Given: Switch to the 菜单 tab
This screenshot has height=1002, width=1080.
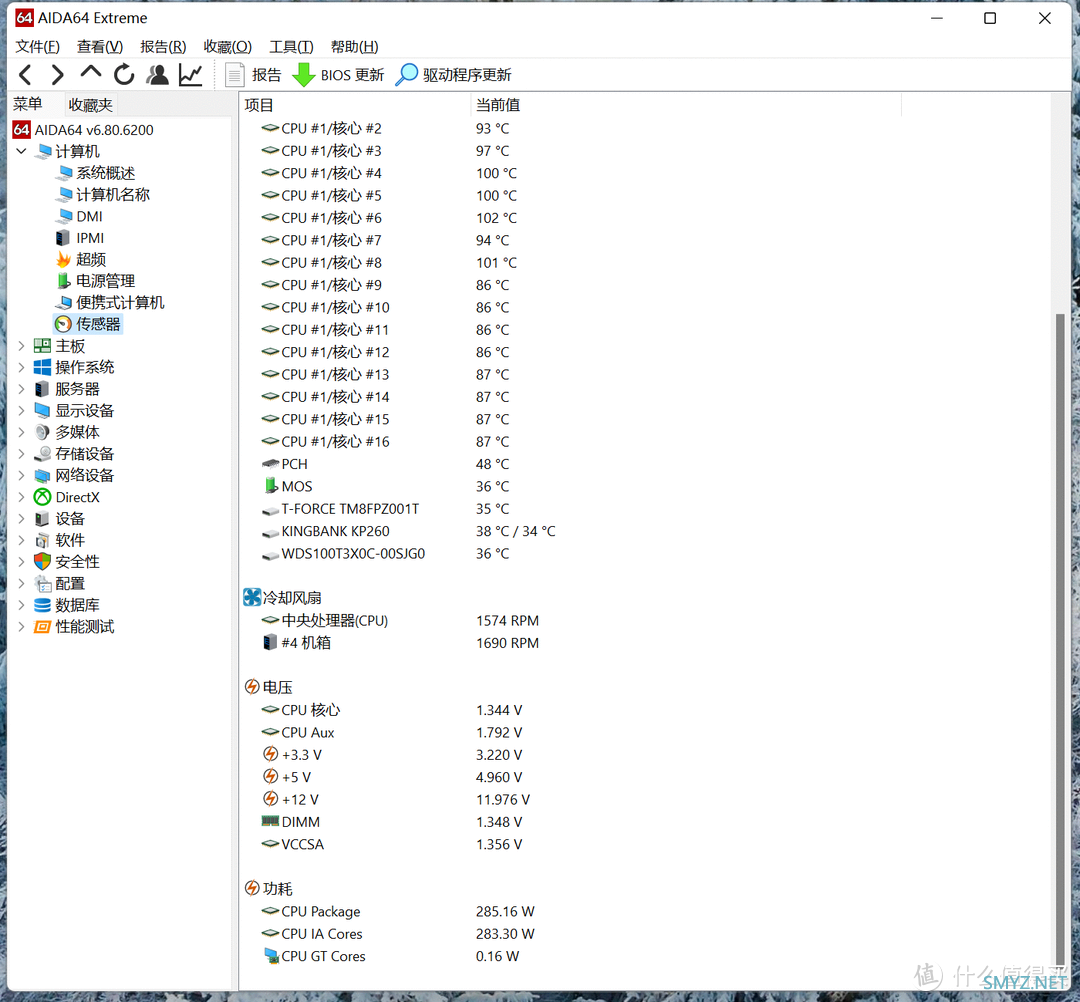Looking at the screenshot, I should point(28,104).
